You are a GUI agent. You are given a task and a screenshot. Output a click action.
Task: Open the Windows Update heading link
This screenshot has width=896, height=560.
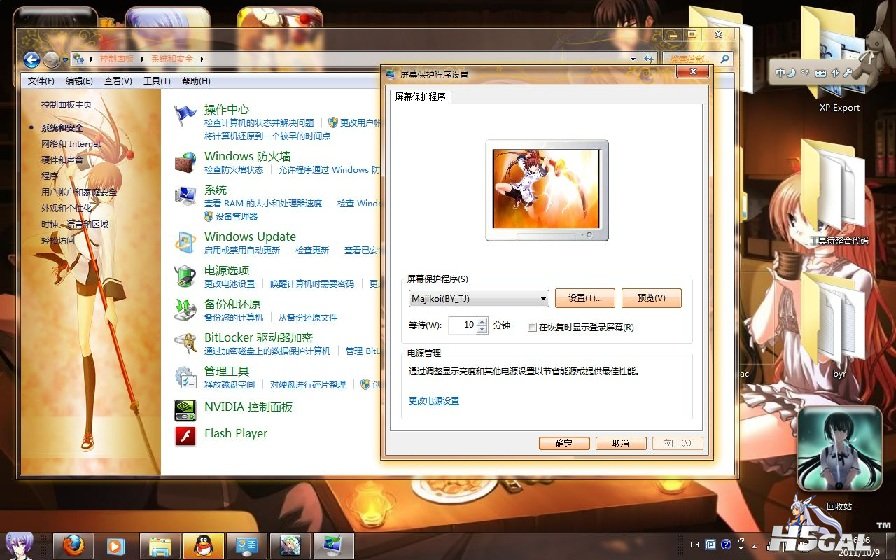pyautogui.click(x=250, y=237)
